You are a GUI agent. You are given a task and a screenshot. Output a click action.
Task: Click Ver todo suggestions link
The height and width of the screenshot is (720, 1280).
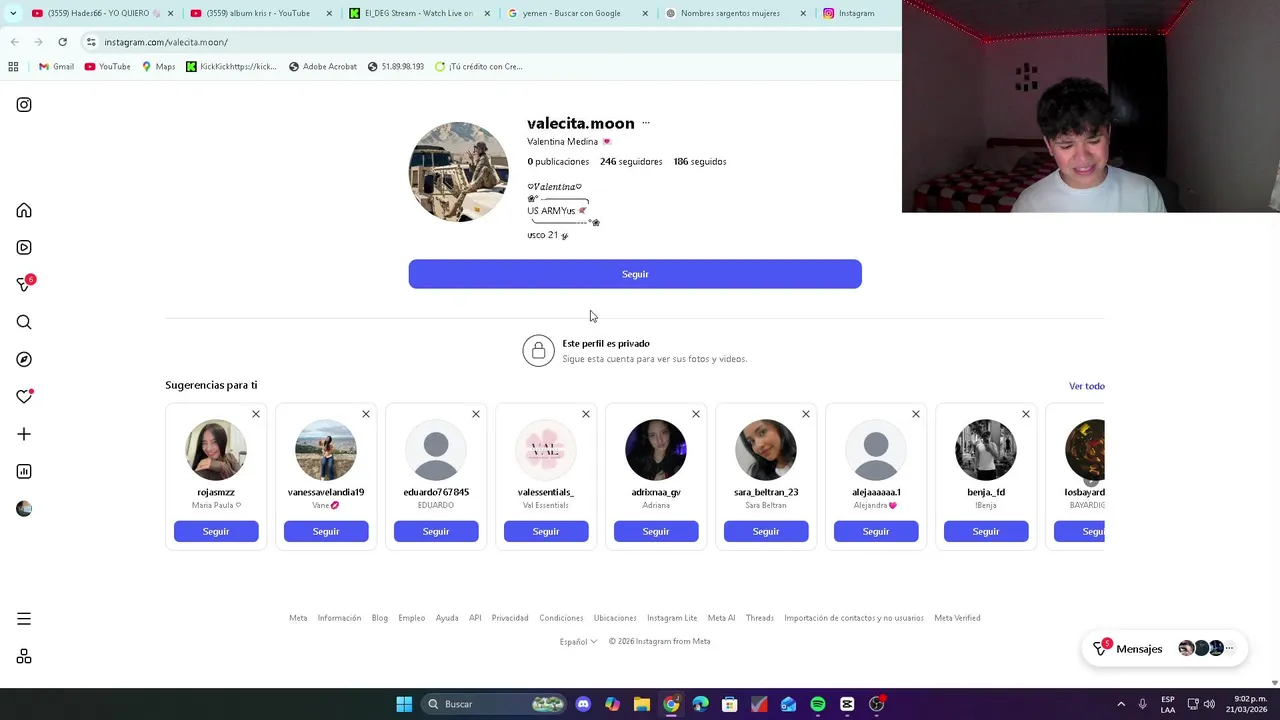[x=1087, y=386]
